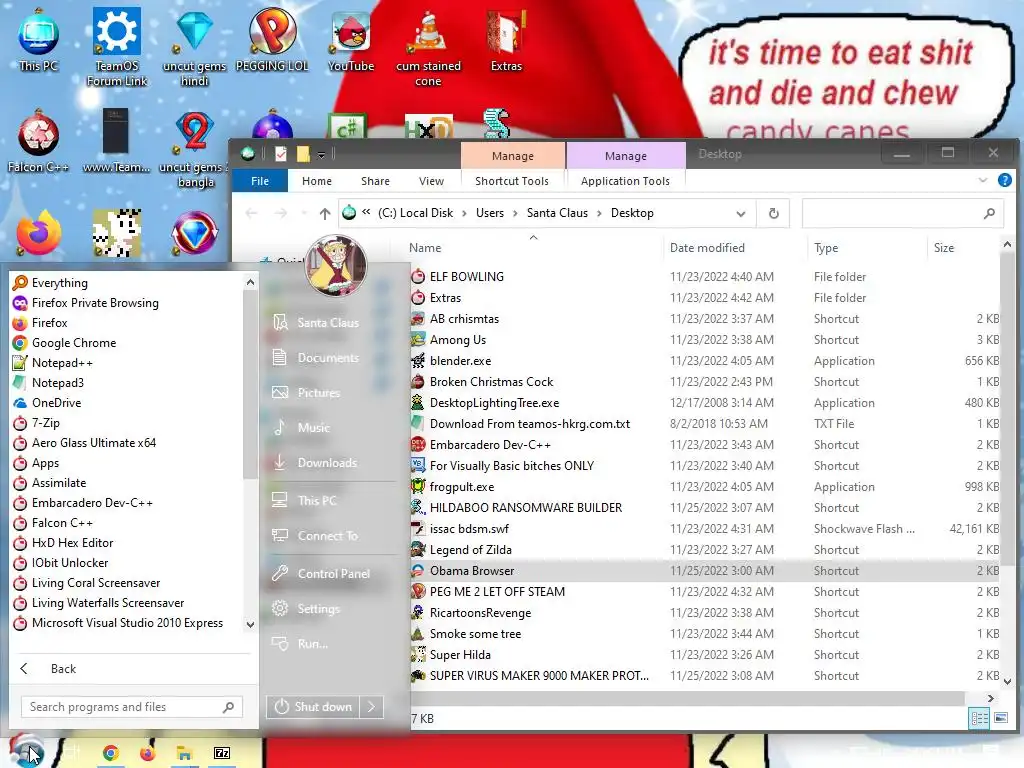This screenshot has width=1024, height=768.
Task: Expand the ribbon with the chevron
Action: click(x=982, y=180)
